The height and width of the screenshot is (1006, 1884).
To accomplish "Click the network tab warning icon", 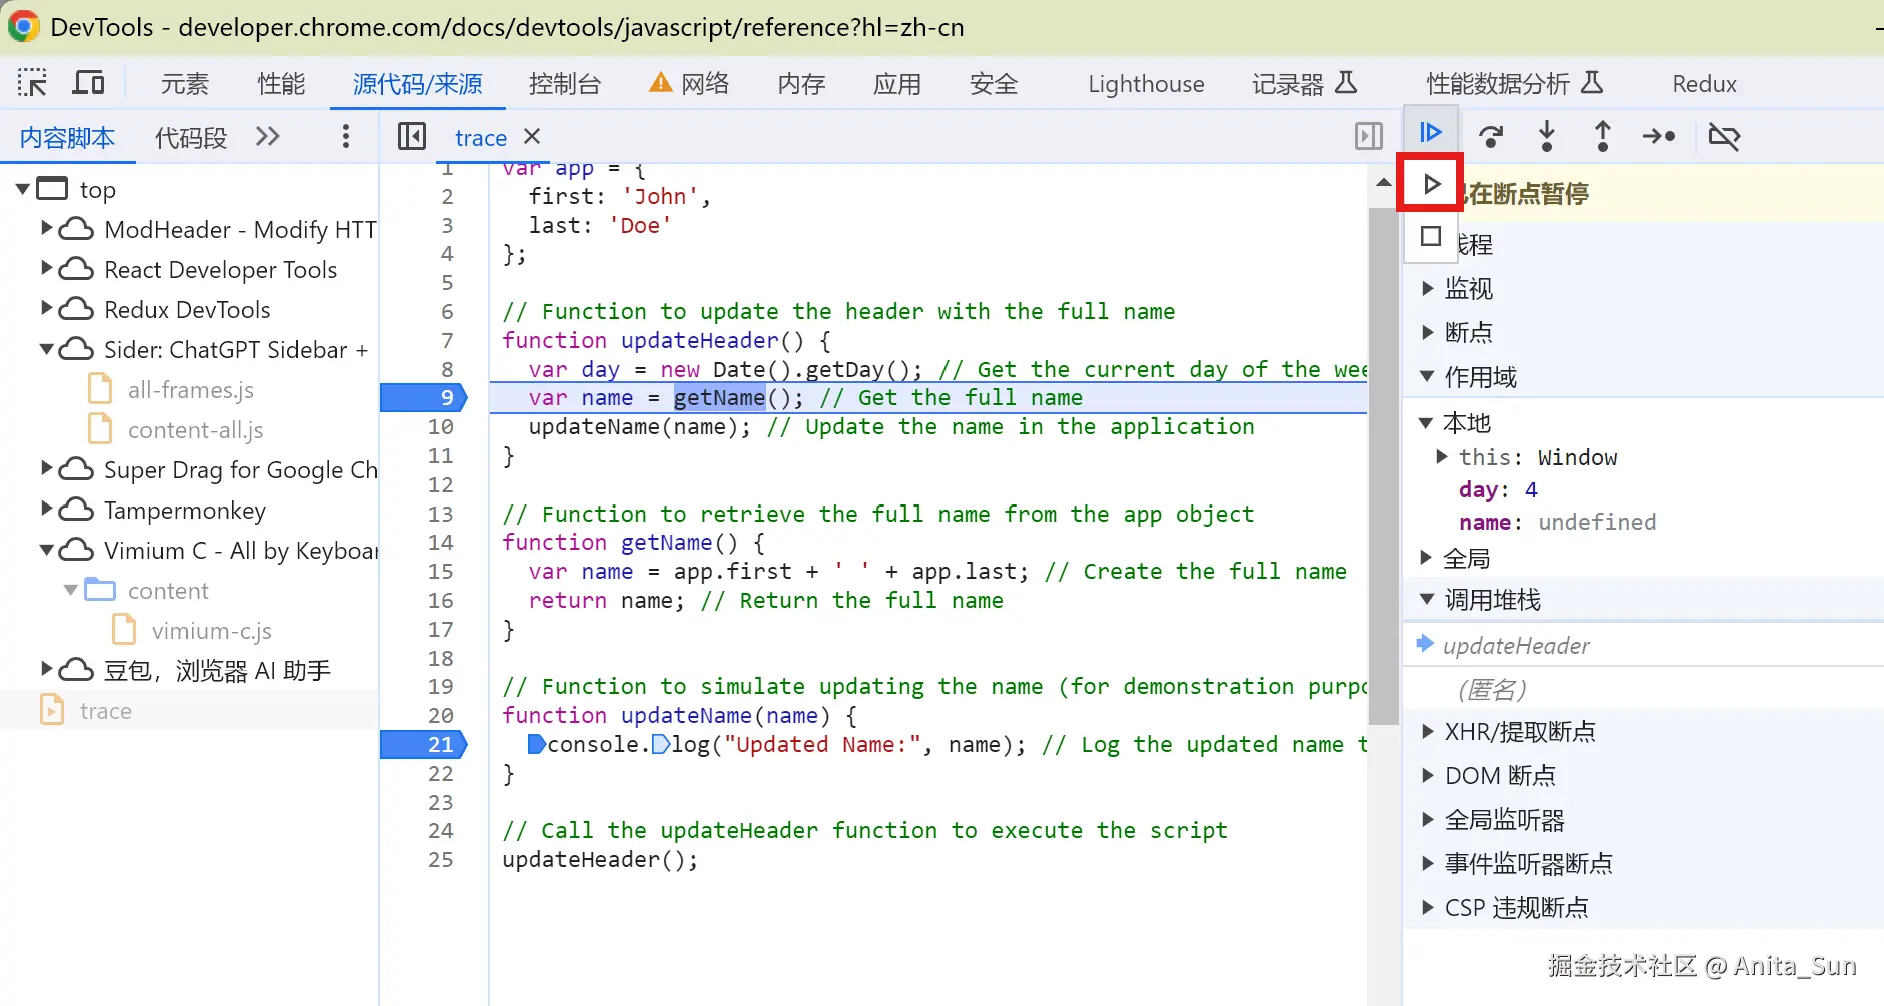I will pos(661,83).
